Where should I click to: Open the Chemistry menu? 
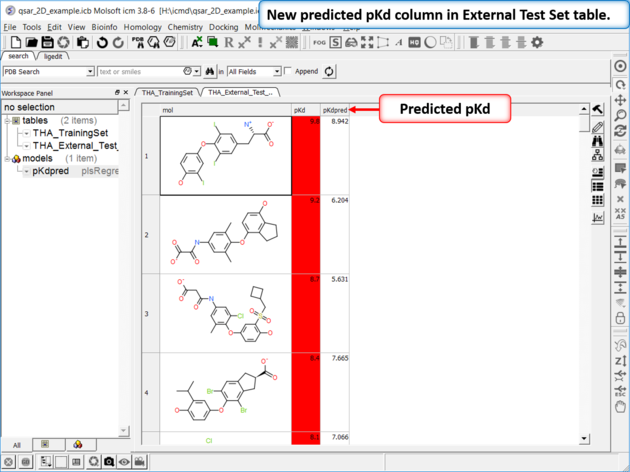point(185,27)
